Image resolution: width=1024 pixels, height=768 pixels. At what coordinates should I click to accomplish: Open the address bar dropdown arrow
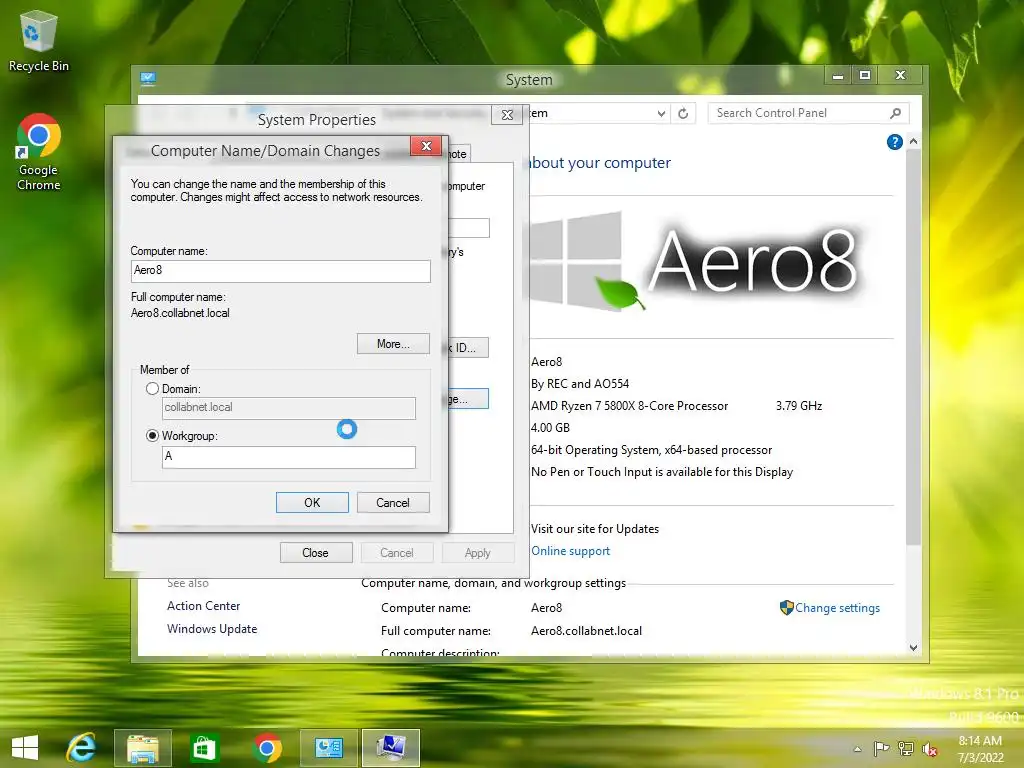(x=661, y=114)
